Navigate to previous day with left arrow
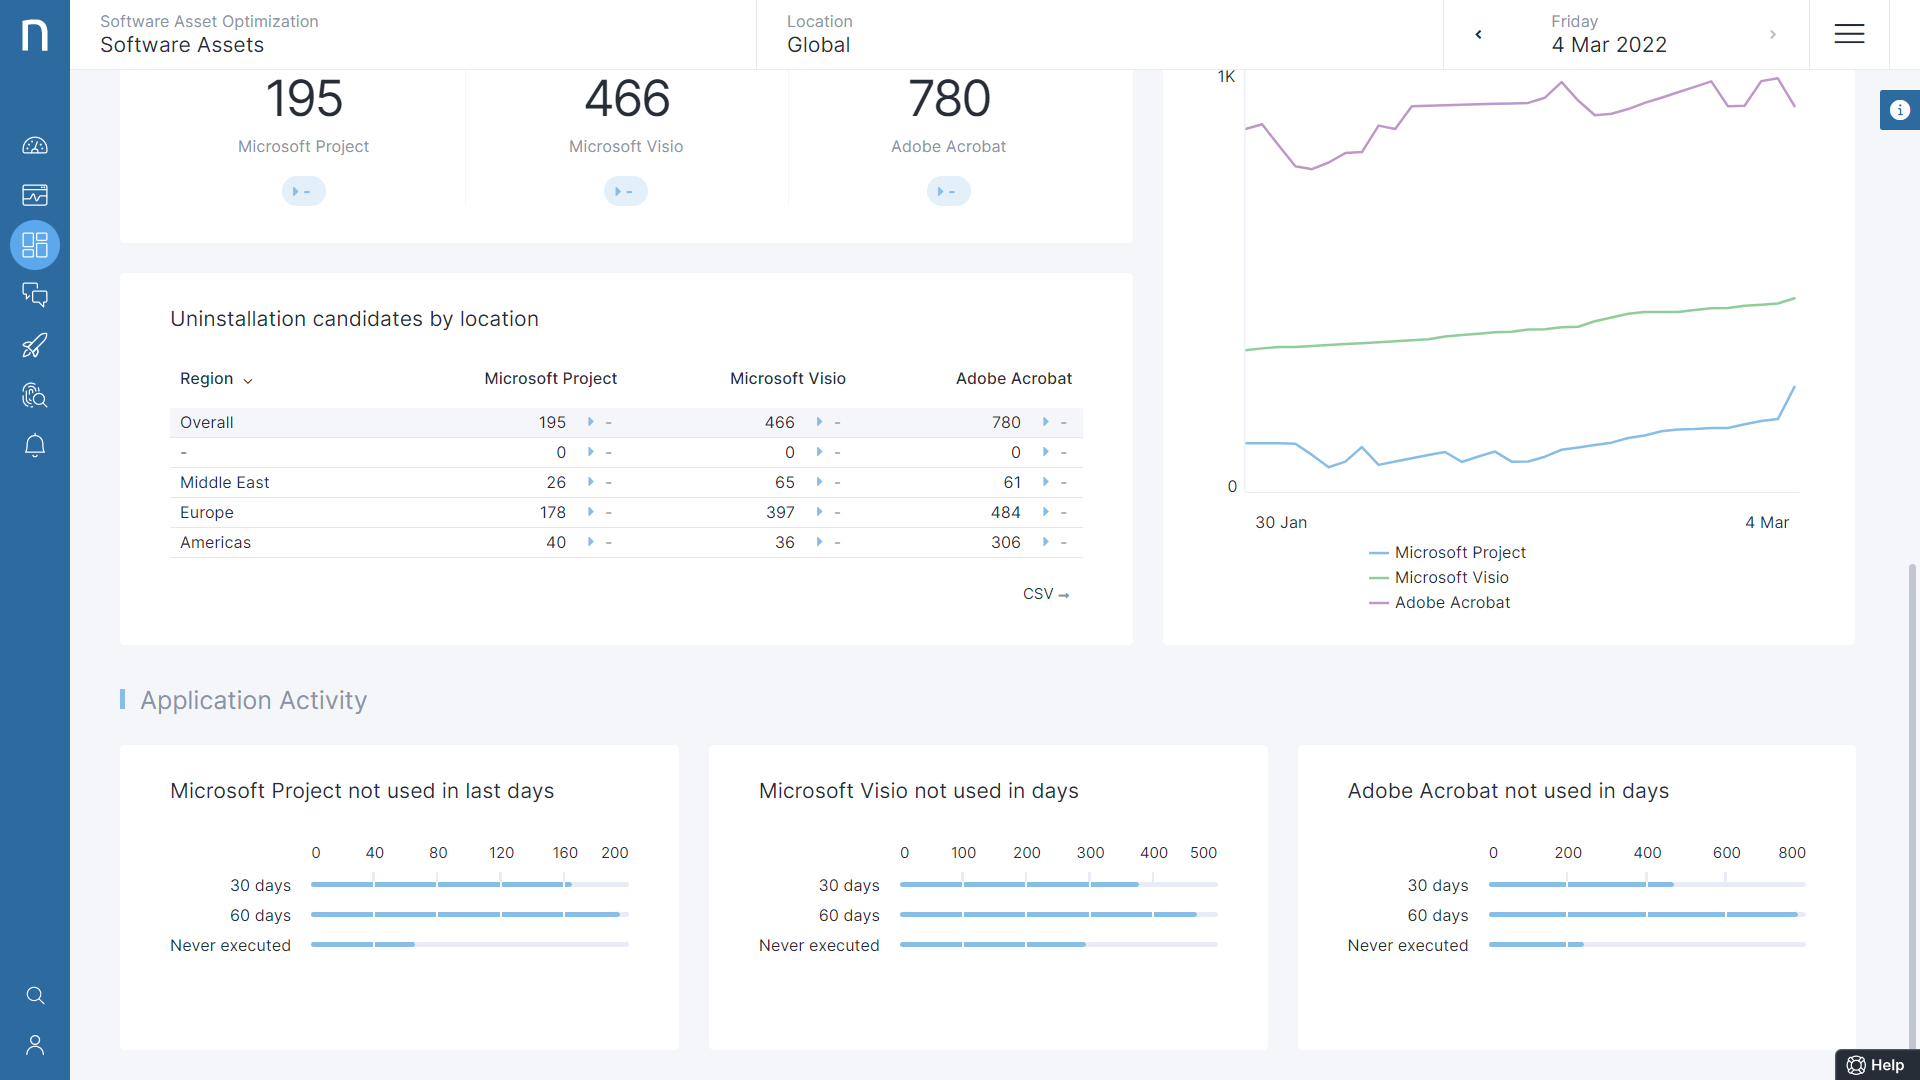The height and width of the screenshot is (1080, 1920). (1479, 33)
